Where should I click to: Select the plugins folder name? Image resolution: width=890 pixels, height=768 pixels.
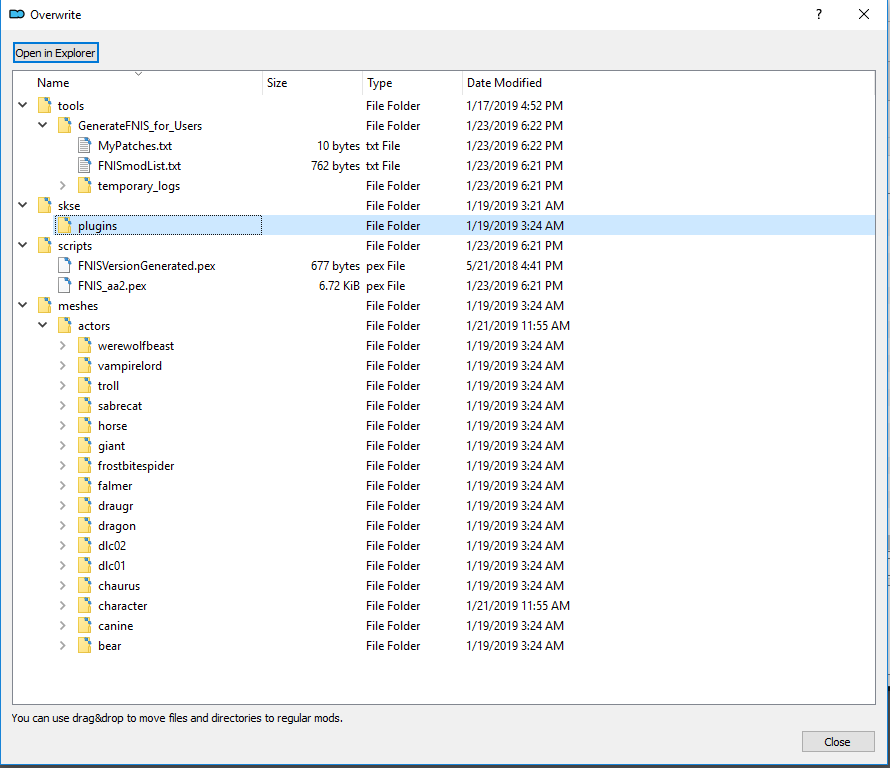point(98,226)
